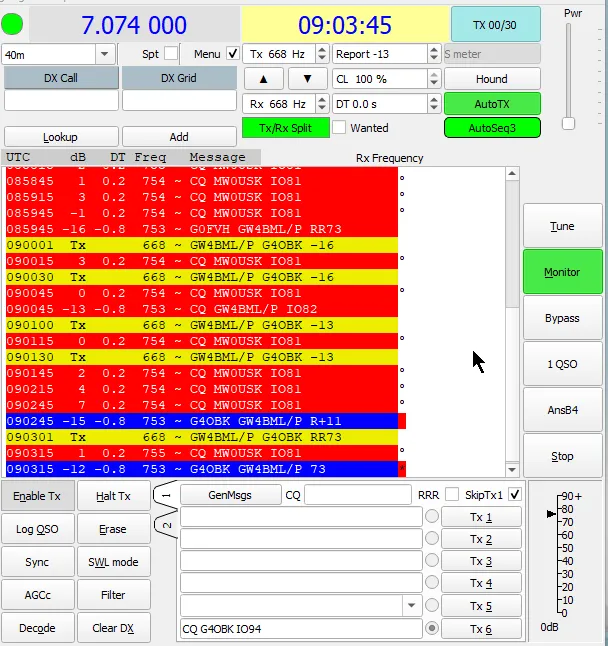
Task: Click the Pwr slider handle
Action: (568, 123)
